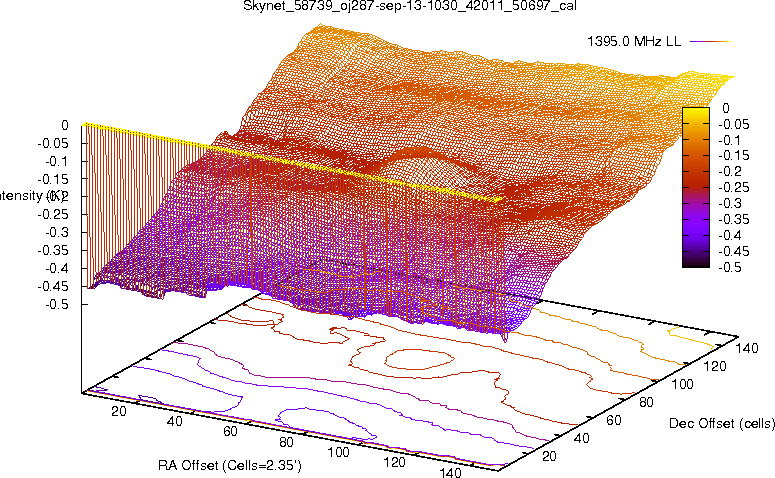
Task: Click the -0.45 color bar label
Action: point(734,251)
